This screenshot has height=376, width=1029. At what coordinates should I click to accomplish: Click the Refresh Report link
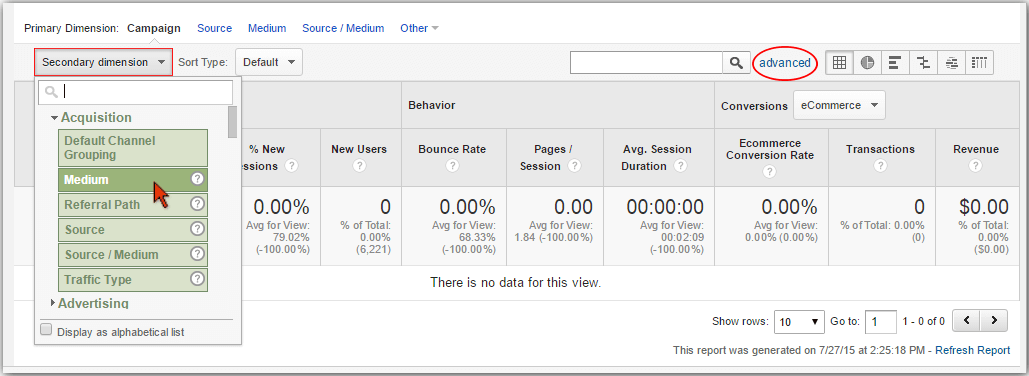pos(973,350)
